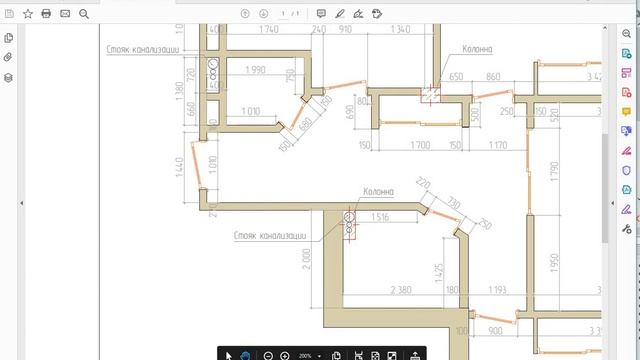Go to next page arrow
Viewport: 640px width, 360px height.
pos(264,14)
